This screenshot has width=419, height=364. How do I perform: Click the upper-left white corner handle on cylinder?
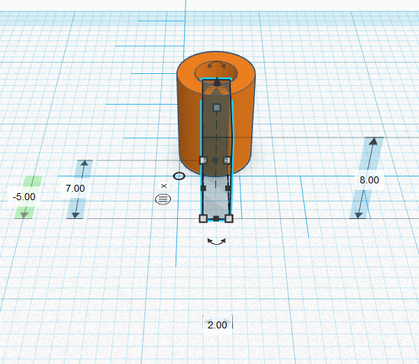(x=203, y=160)
